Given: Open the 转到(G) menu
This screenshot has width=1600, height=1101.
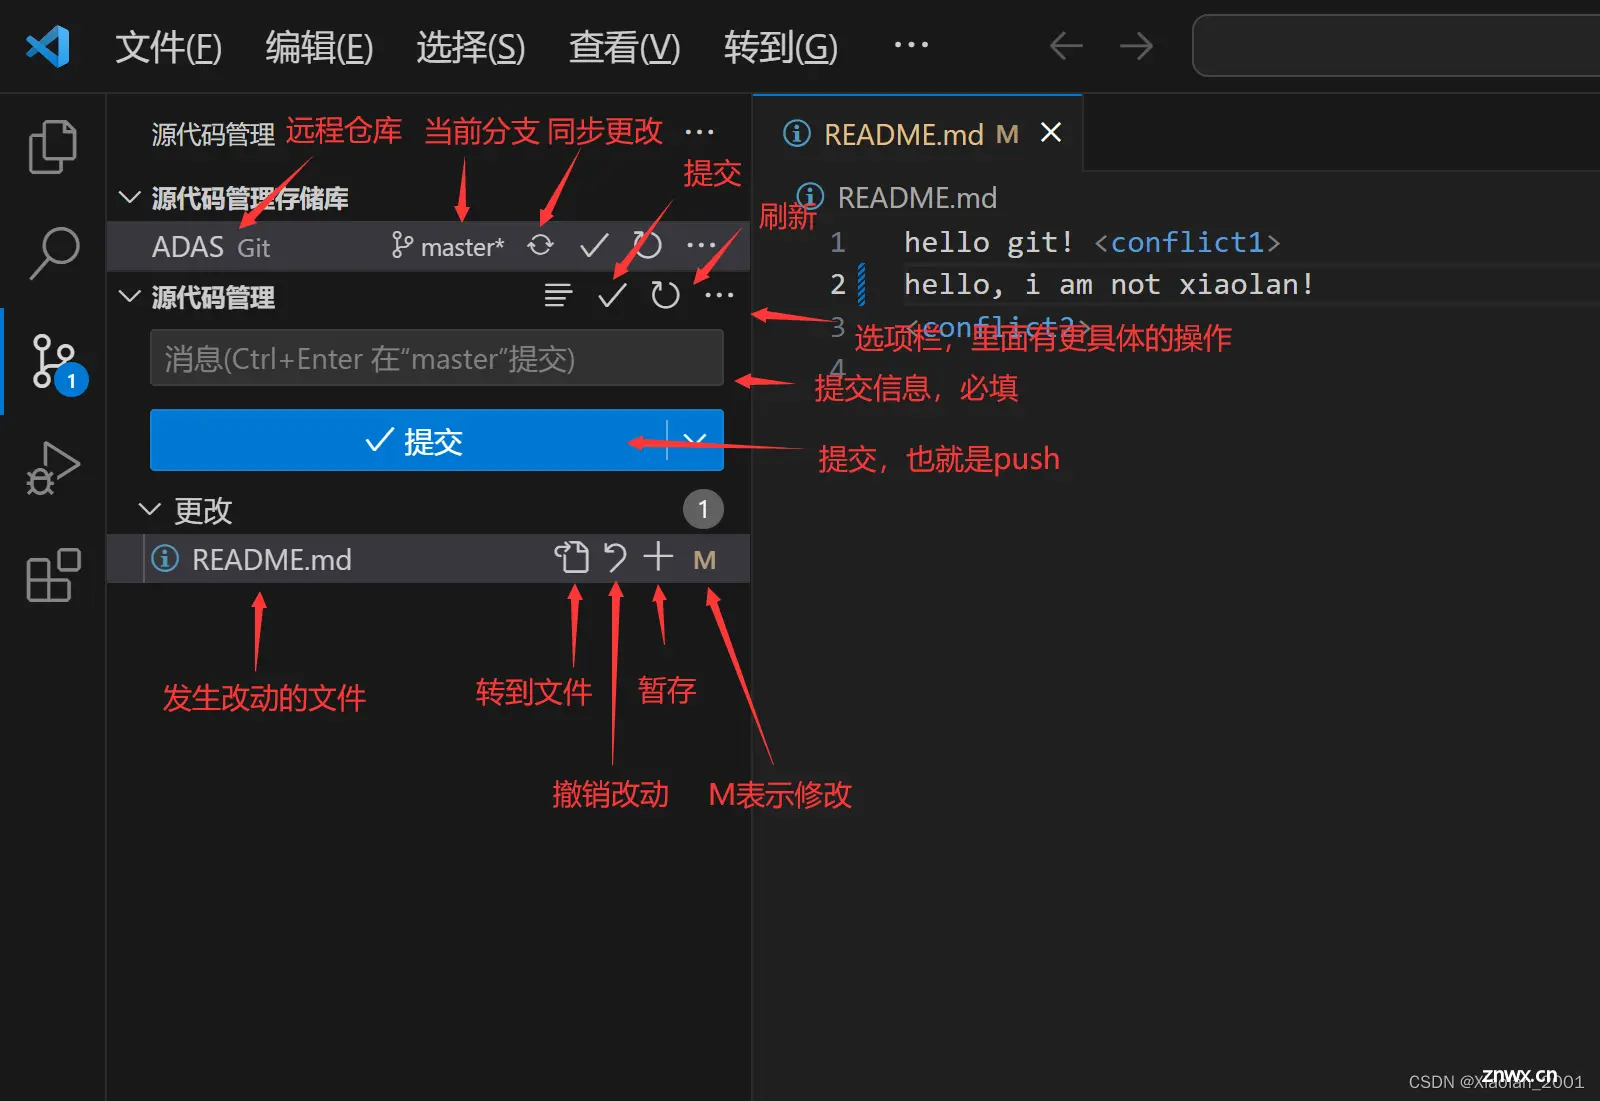Looking at the screenshot, I should [780, 47].
